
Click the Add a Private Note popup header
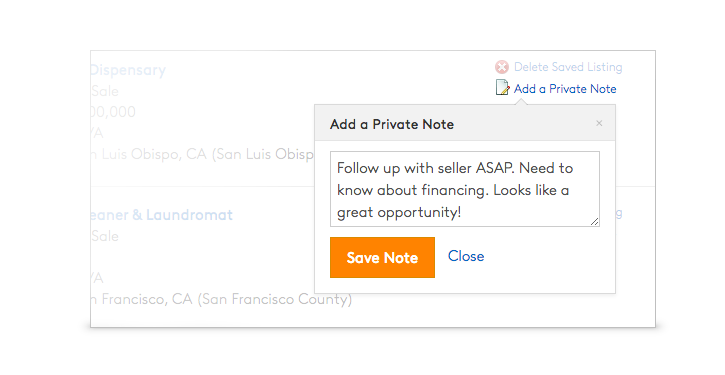[465, 123]
